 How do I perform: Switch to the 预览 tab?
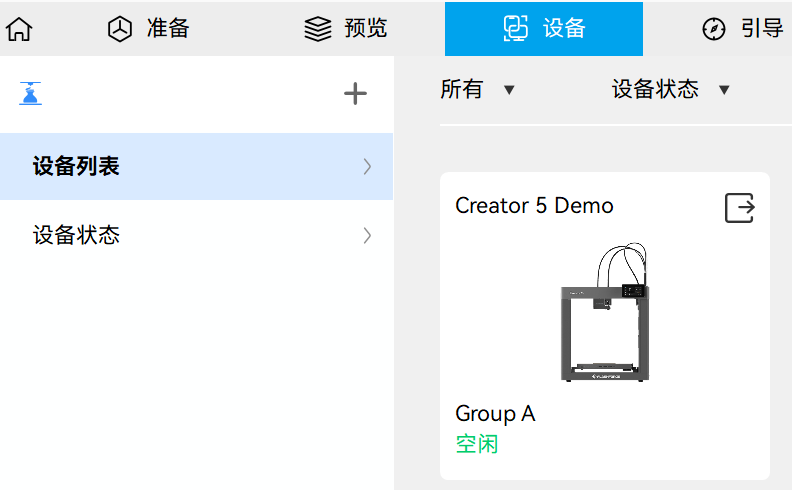point(345,28)
